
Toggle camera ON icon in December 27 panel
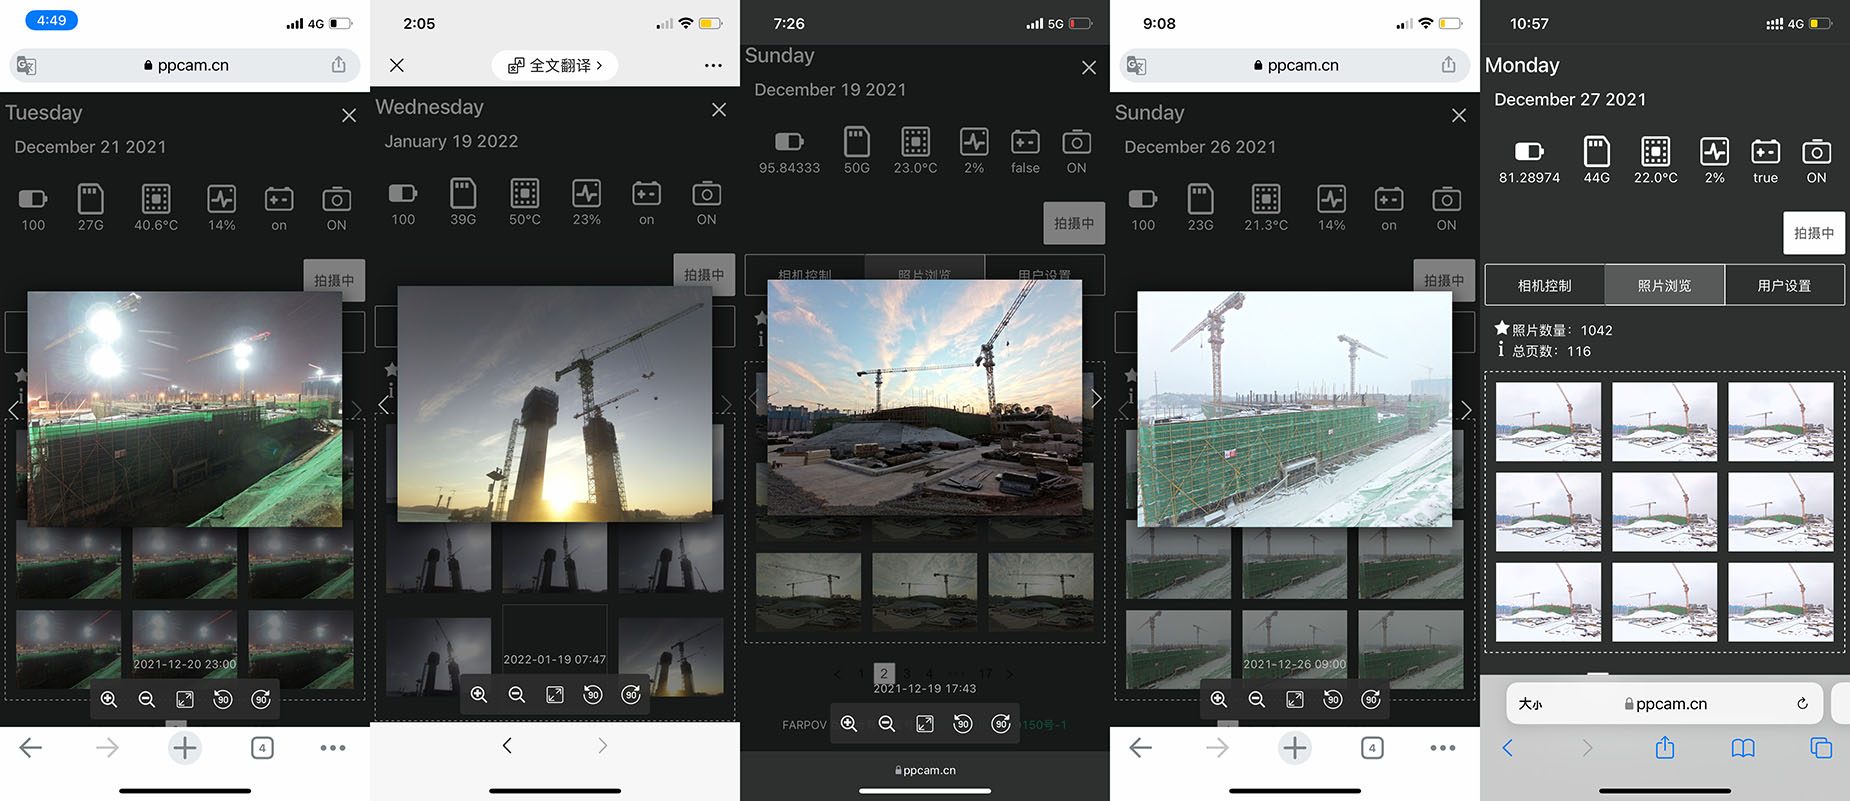[x=1816, y=153]
